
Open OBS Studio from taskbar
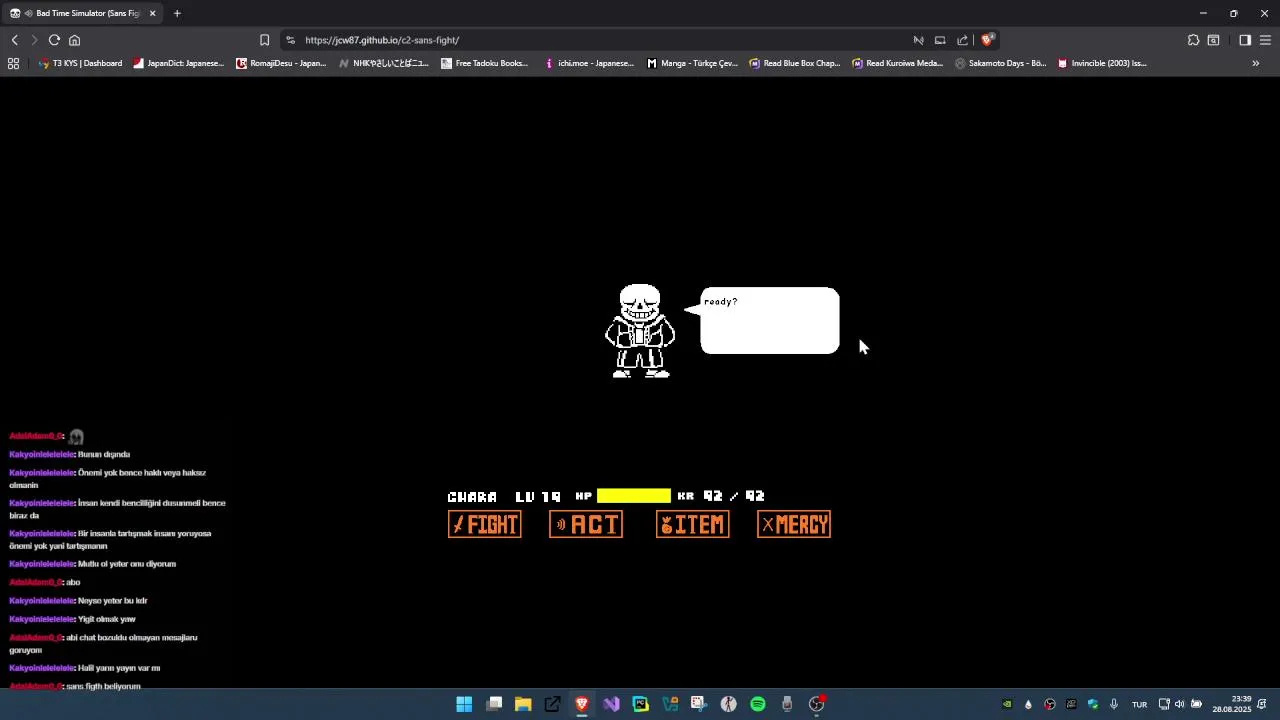point(817,704)
